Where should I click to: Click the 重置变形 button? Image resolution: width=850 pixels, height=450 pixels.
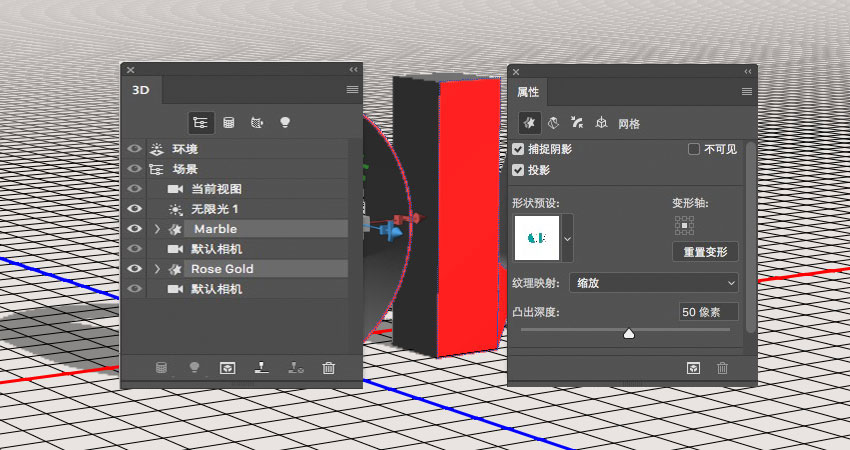coord(705,252)
